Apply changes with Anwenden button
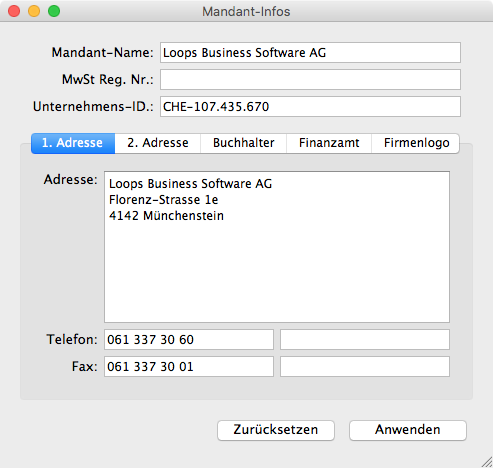493x468 pixels. pyautogui.click(x=408, y=430)
